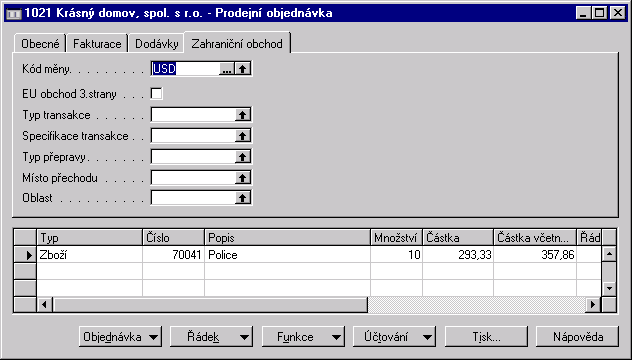632x360 pixels.
Task: Maximize the Prodejní objednávka window
Action: pos(600,13)
